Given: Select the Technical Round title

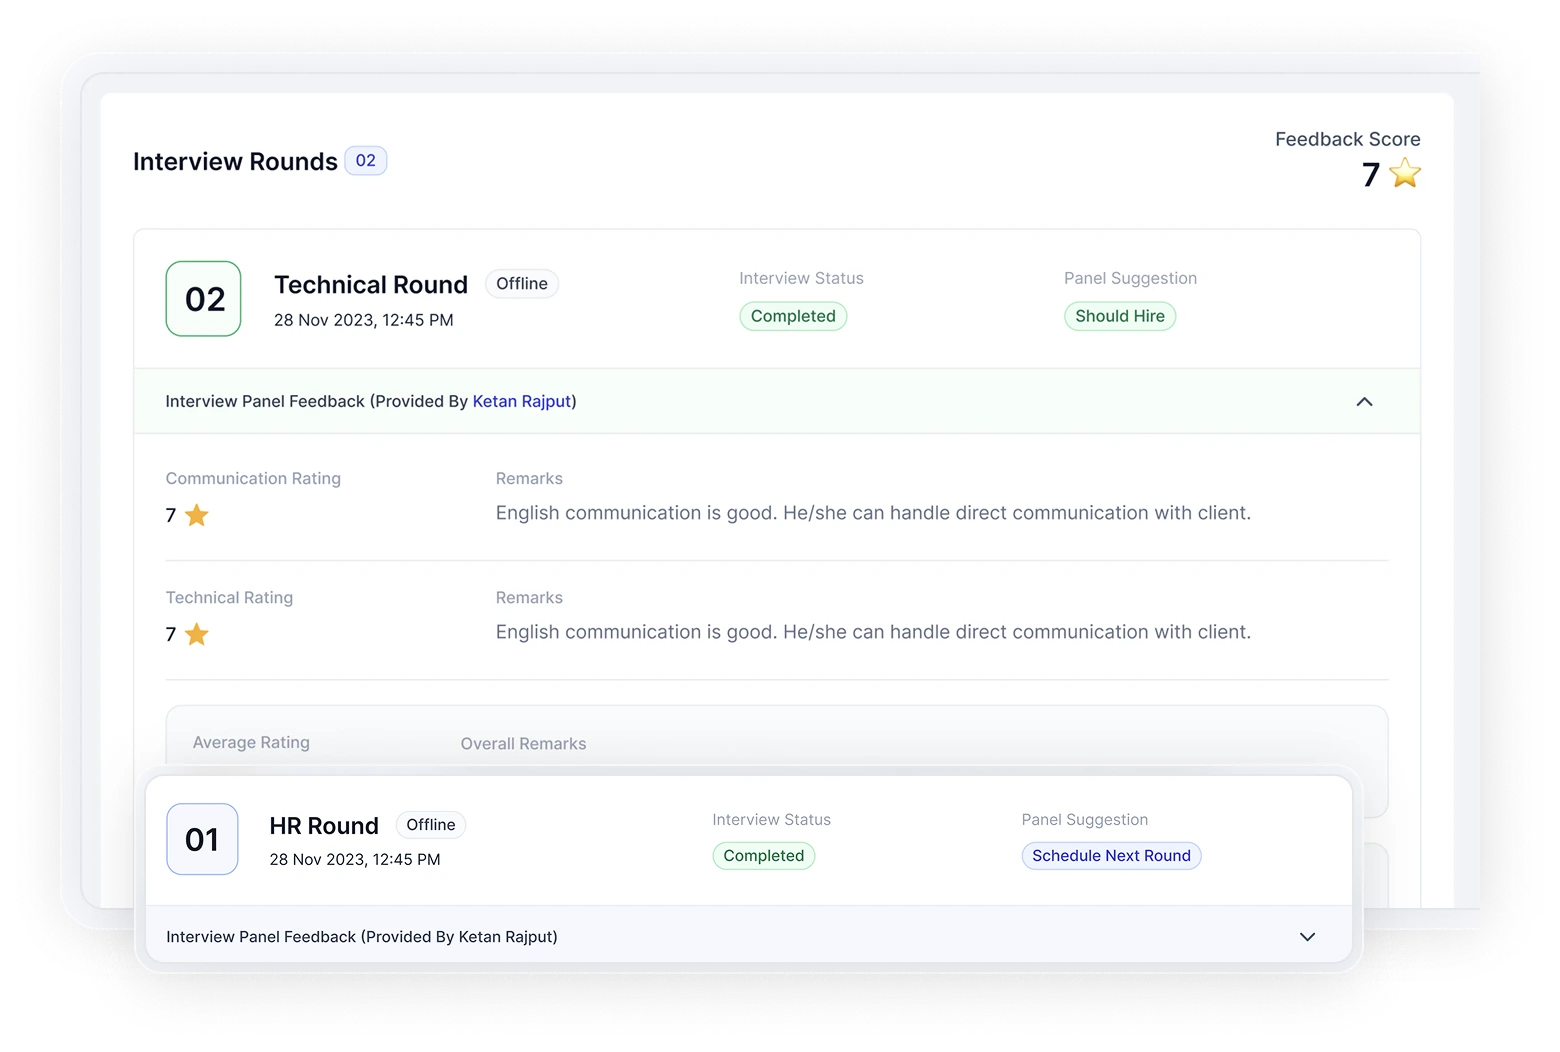Looking at the screenshot, I should click(371, 285).
